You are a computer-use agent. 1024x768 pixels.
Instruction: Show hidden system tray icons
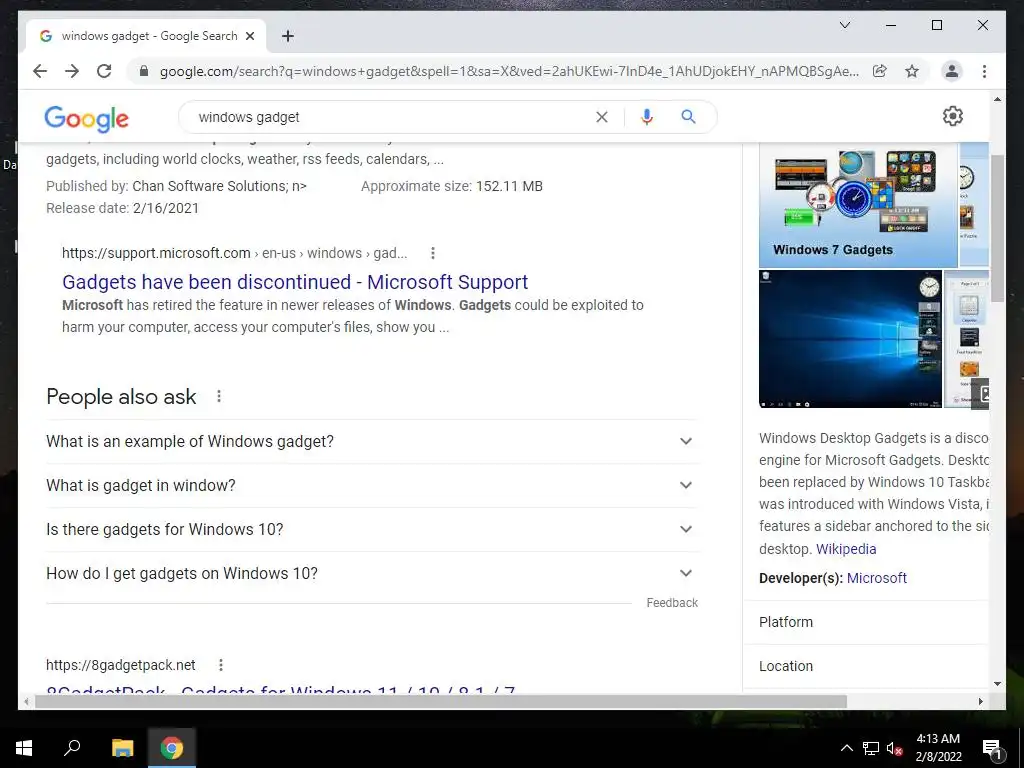[846, 748]
